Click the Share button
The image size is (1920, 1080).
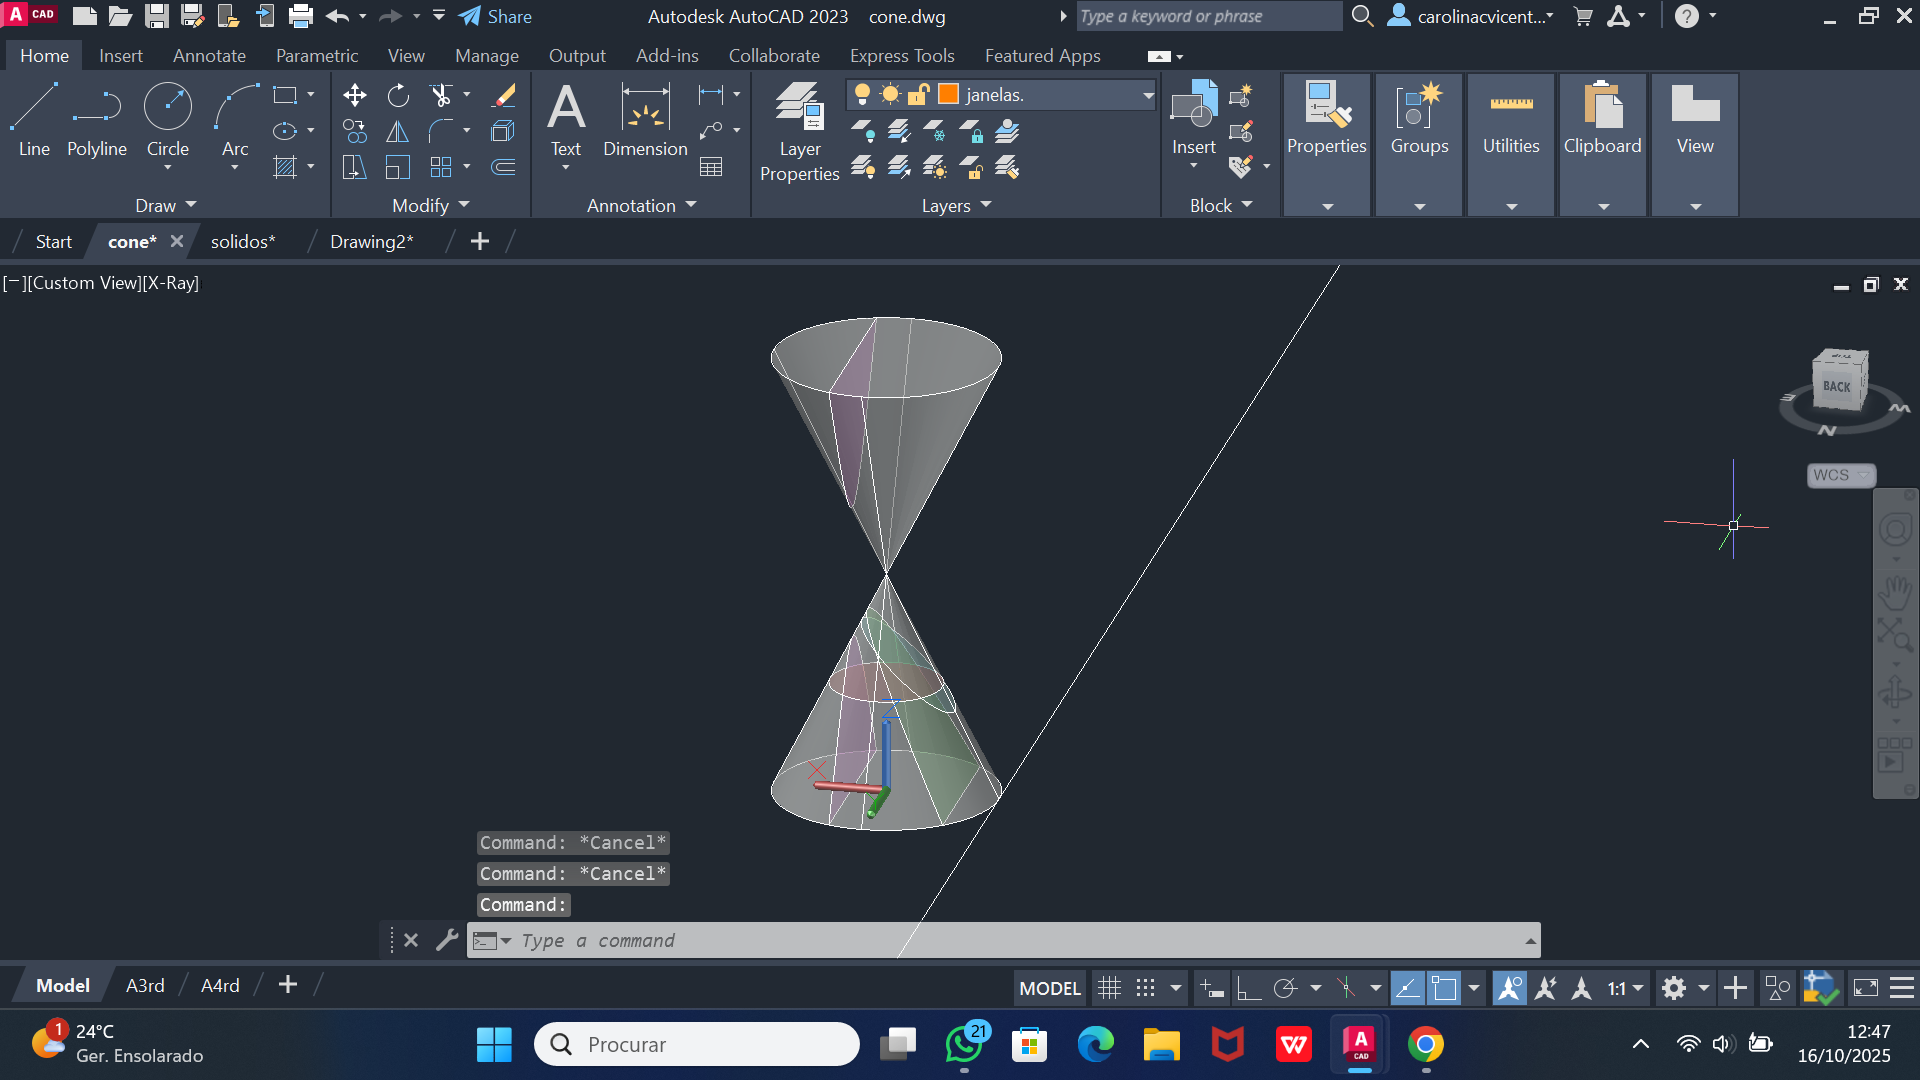click(x=496, y=16)
